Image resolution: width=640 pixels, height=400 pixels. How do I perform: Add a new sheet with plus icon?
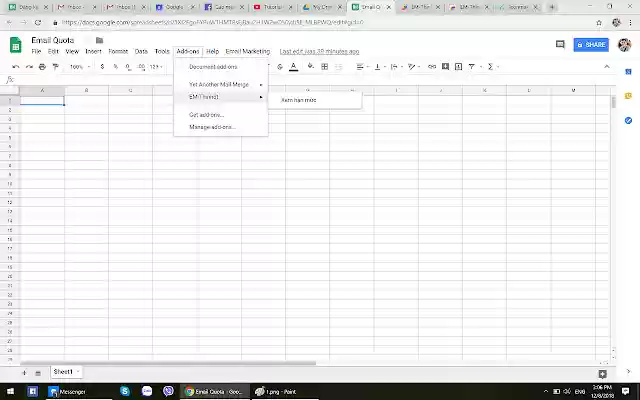24,373
